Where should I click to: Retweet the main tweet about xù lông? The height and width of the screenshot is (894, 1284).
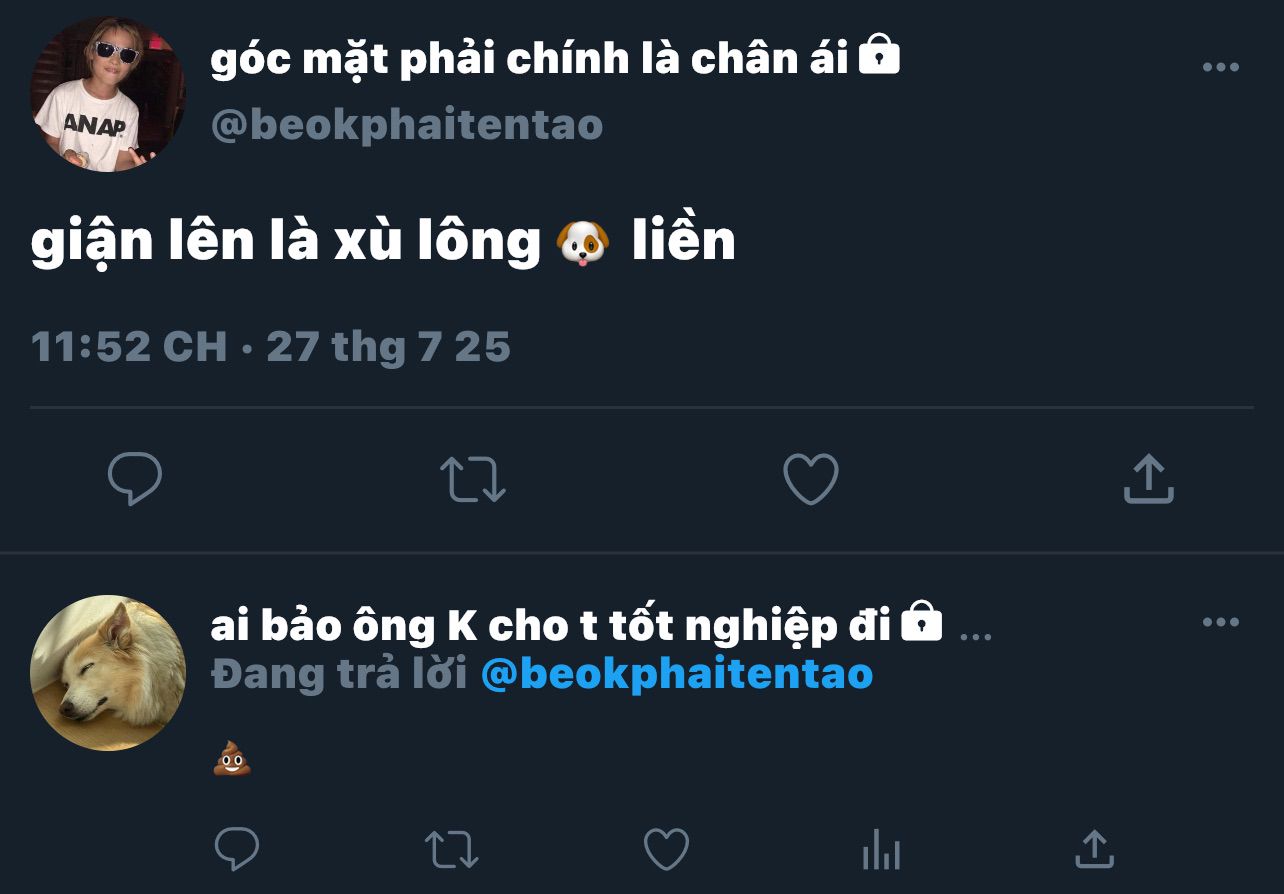[x=473, y=479]
